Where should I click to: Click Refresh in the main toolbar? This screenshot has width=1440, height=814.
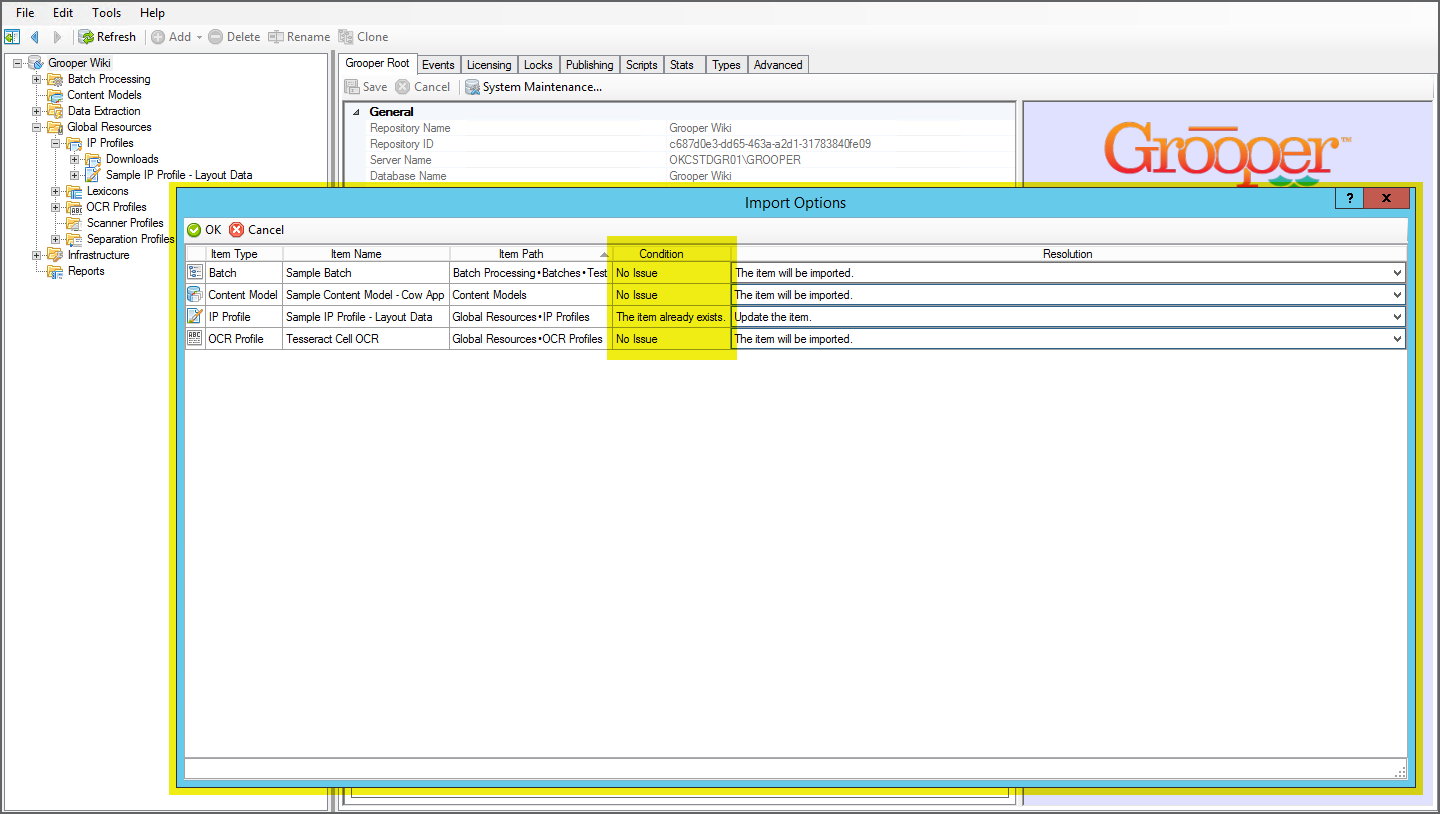[107, 37]
